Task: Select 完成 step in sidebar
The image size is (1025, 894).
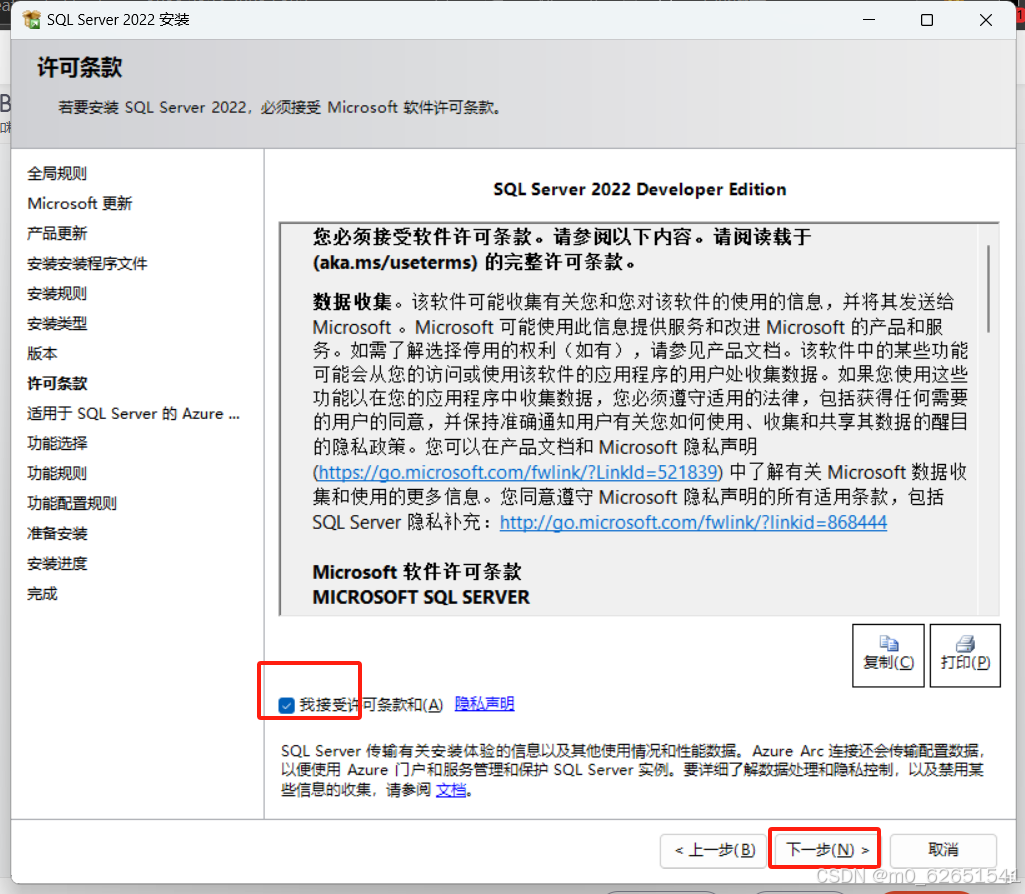Action: (42, 593)
